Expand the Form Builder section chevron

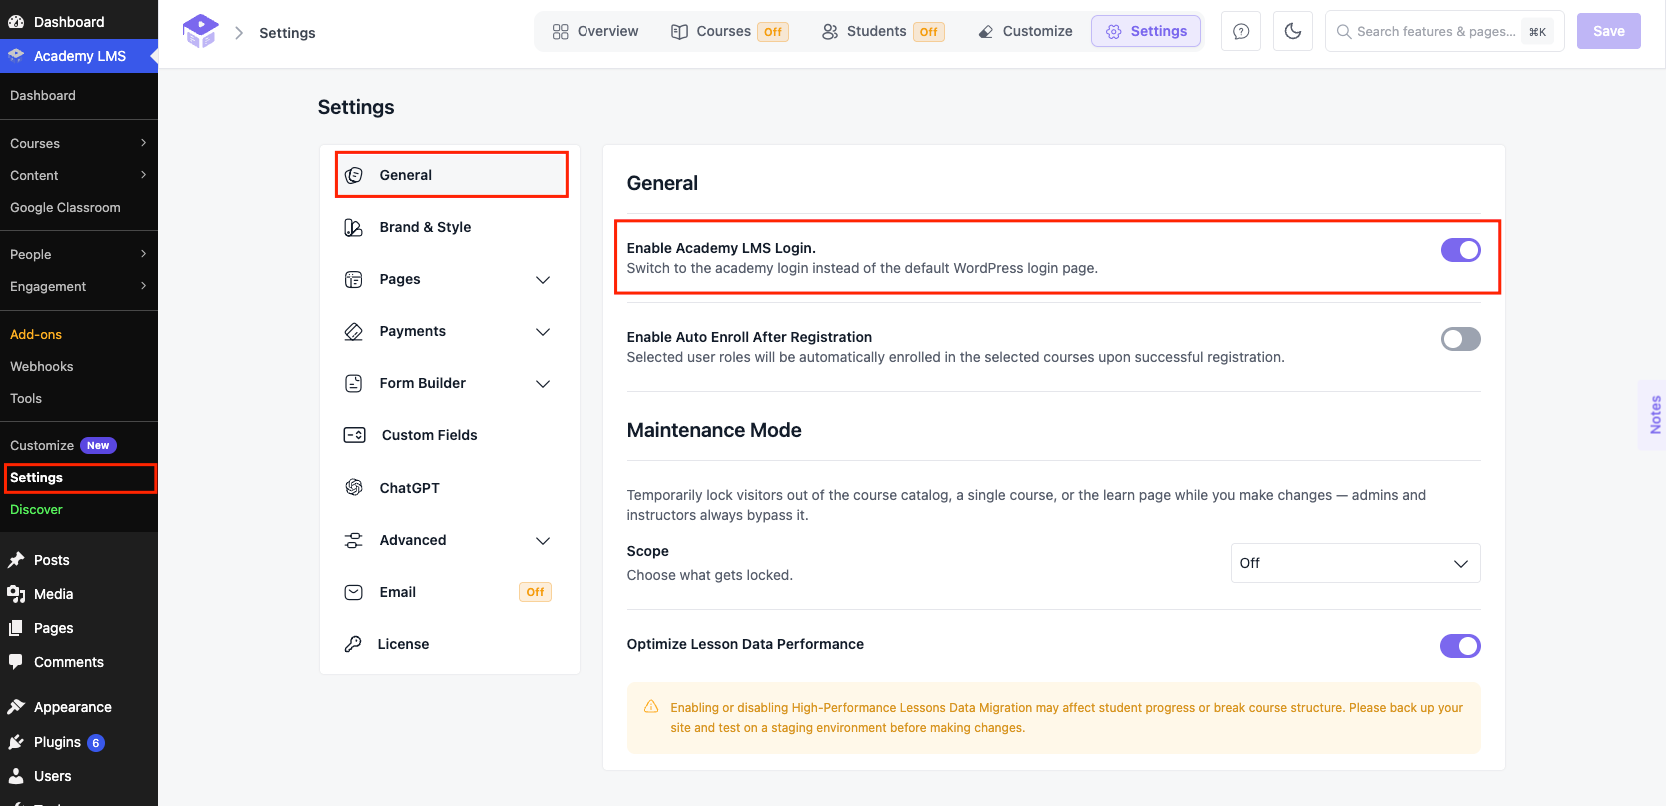(x=543, y=384)
